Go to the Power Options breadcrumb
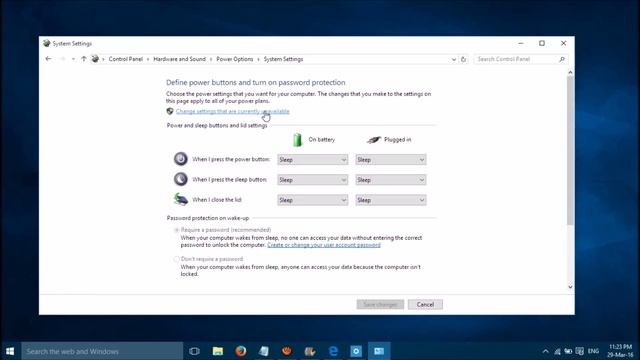 235,59
